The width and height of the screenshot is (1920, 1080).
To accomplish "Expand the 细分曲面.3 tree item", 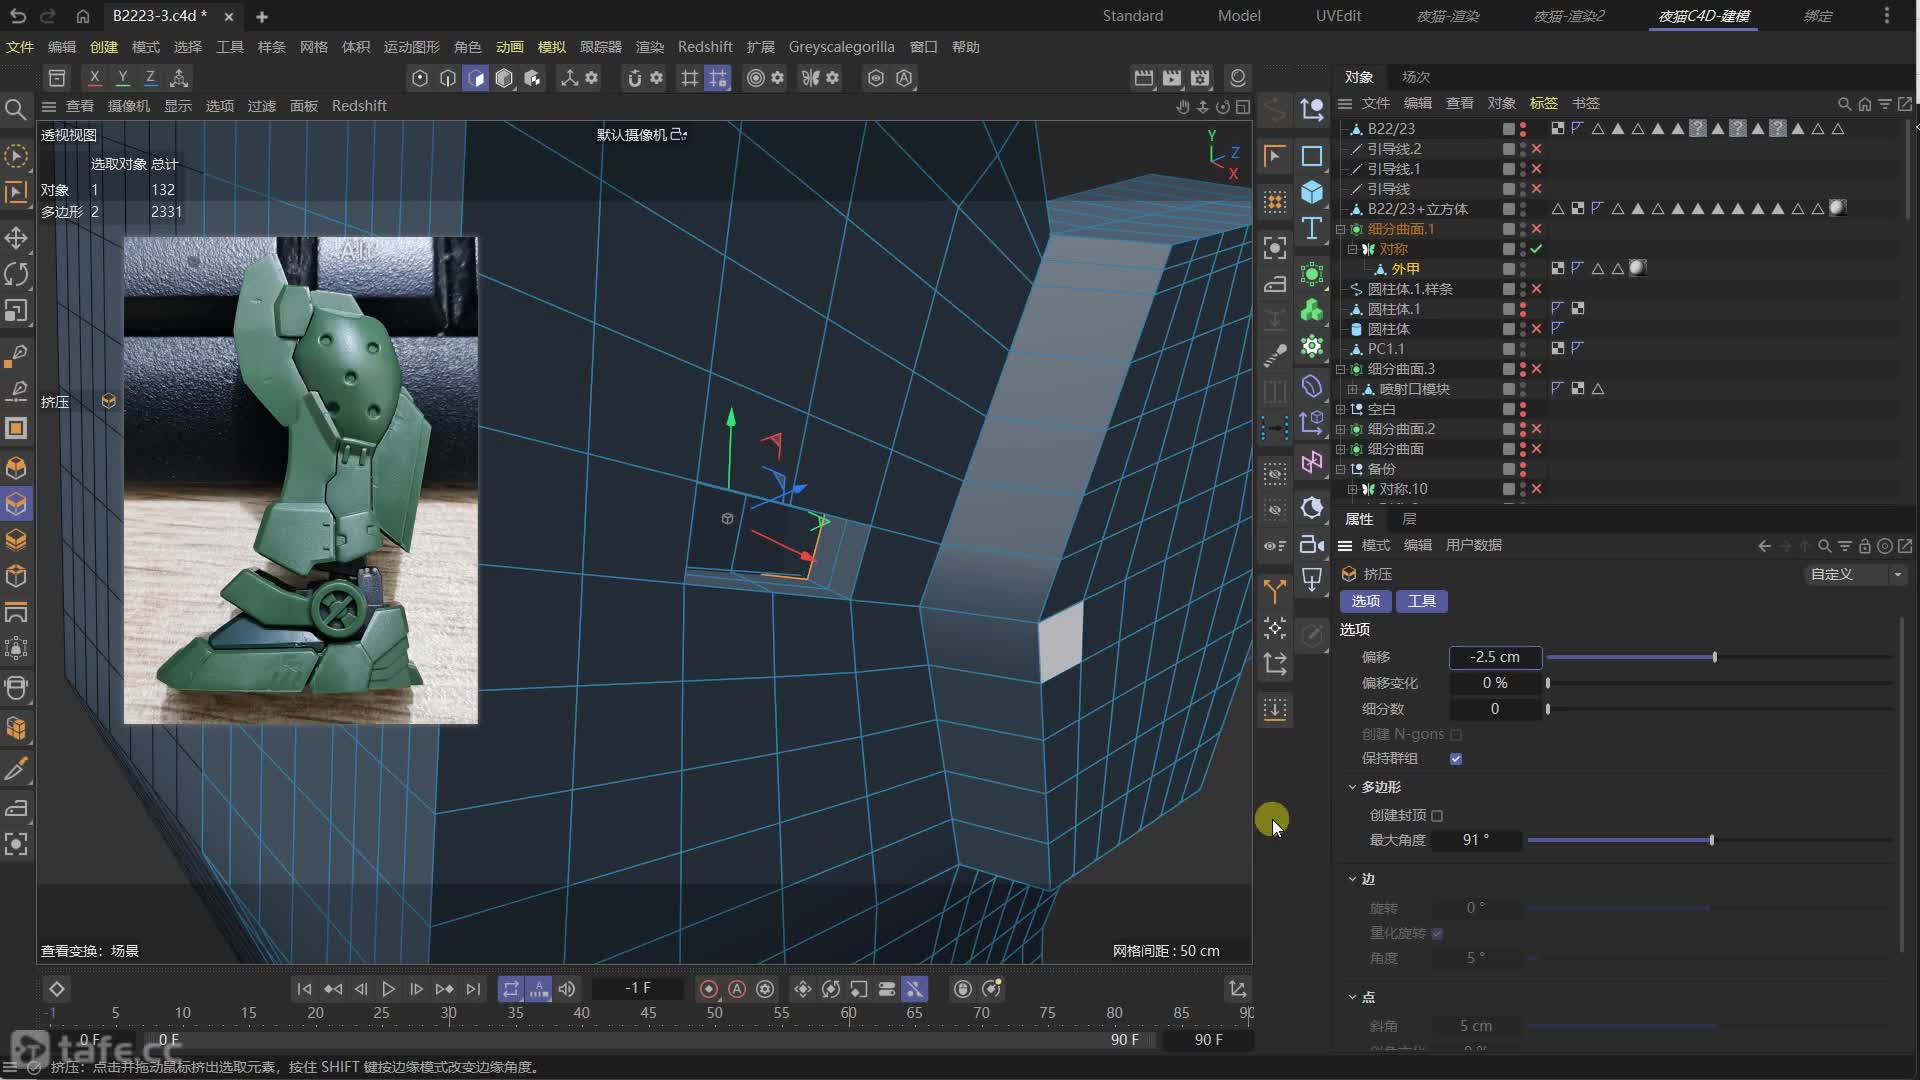I will click(1341, 369).
